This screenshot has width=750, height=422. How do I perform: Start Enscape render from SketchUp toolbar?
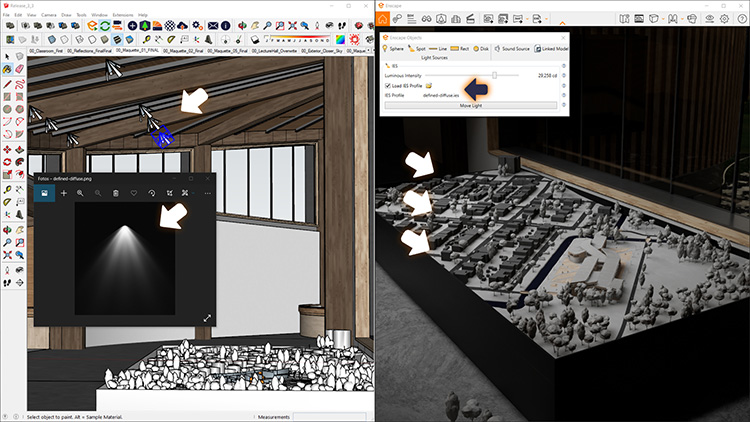tap(92, 25)
